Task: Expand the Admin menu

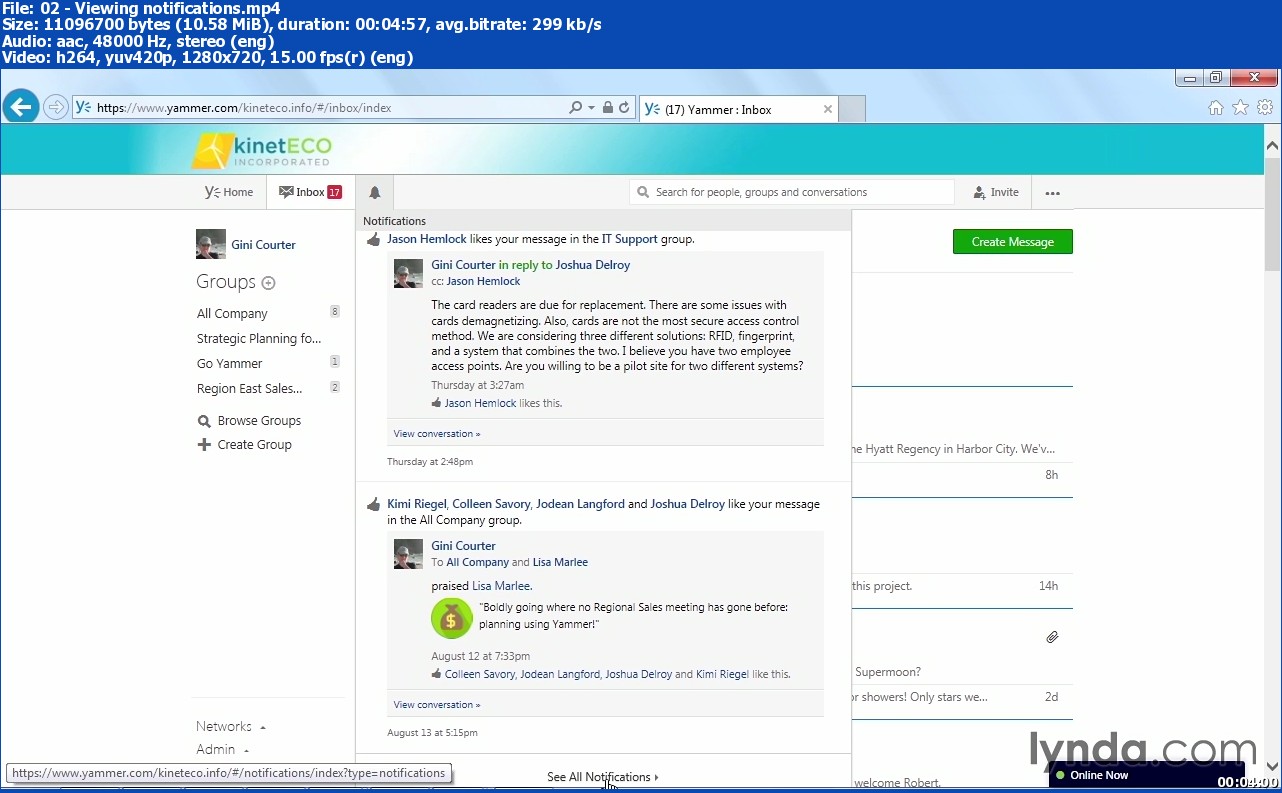Action: (x=222, y=750)
